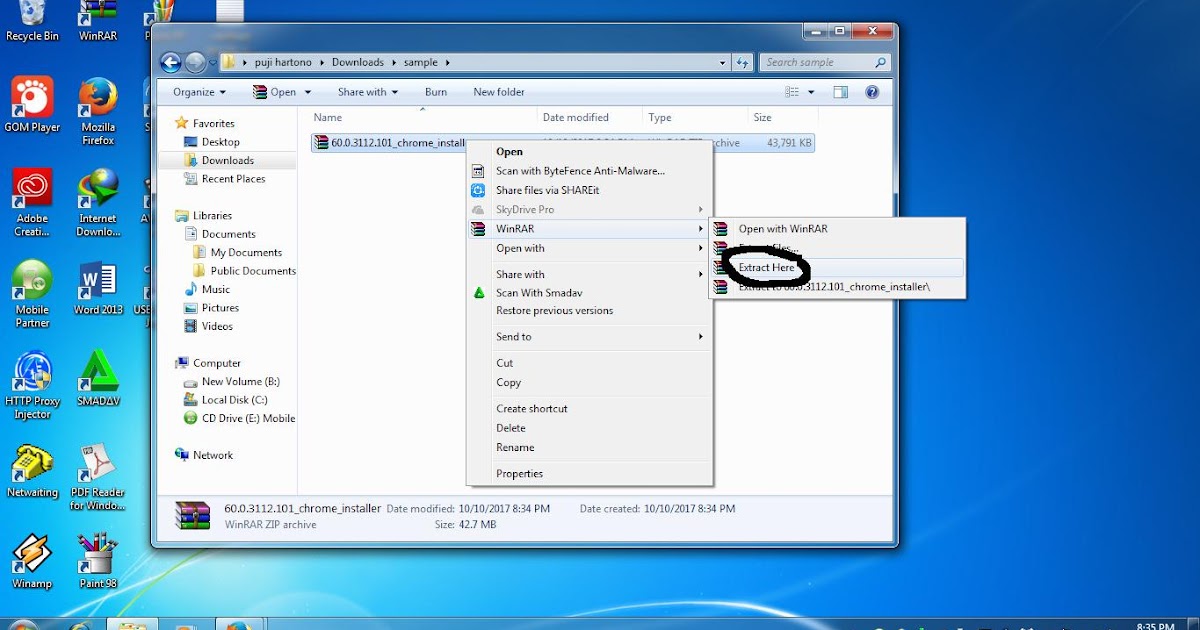Click the Search sample input box
This screenshot has height=630, width=1200.
[820, 62]
